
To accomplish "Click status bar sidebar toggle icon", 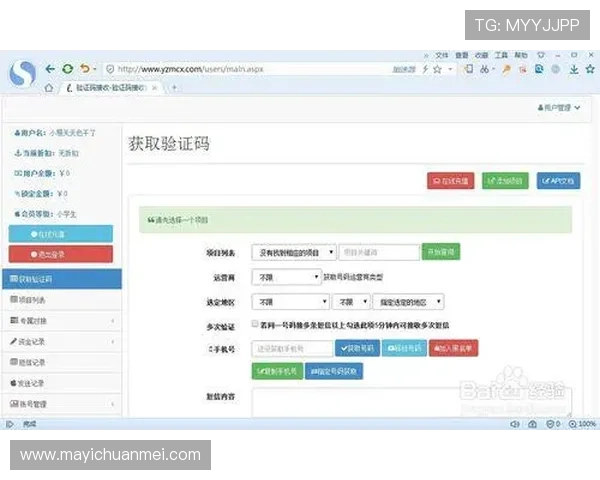I will [x=10, y=424].
